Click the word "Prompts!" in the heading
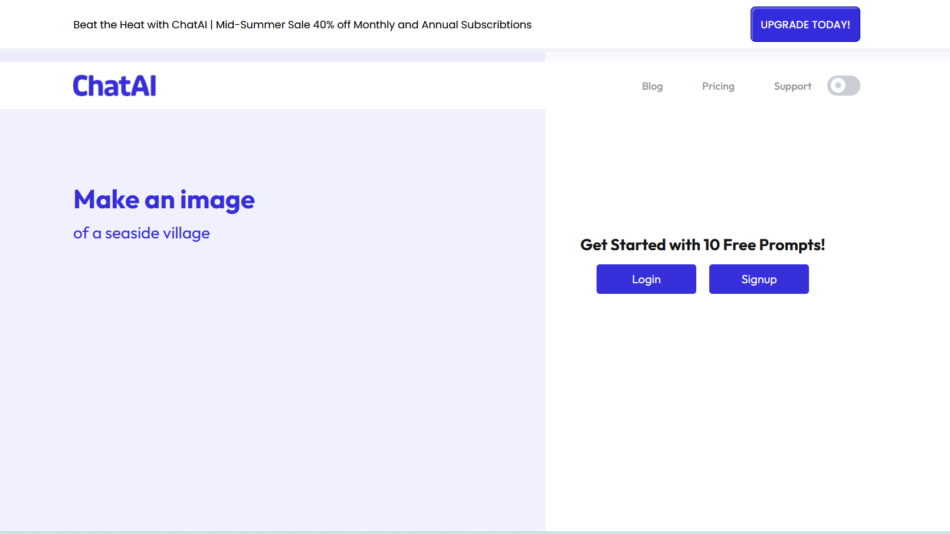This screenshot has width=950, height=534. (x=792, y=245)
